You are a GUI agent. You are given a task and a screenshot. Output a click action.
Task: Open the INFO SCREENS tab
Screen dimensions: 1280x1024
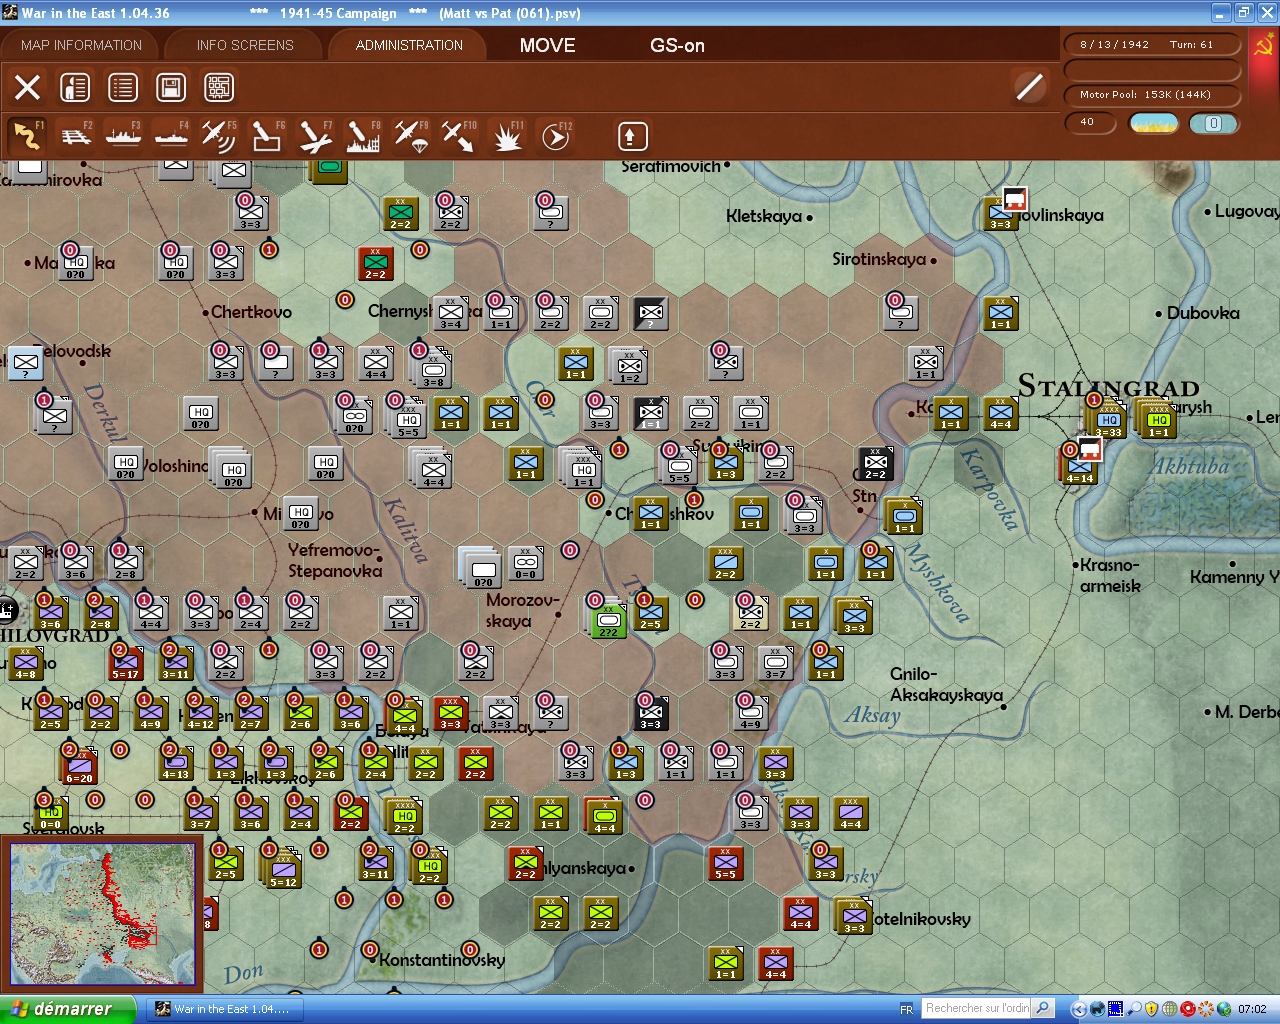pos(245,45)
